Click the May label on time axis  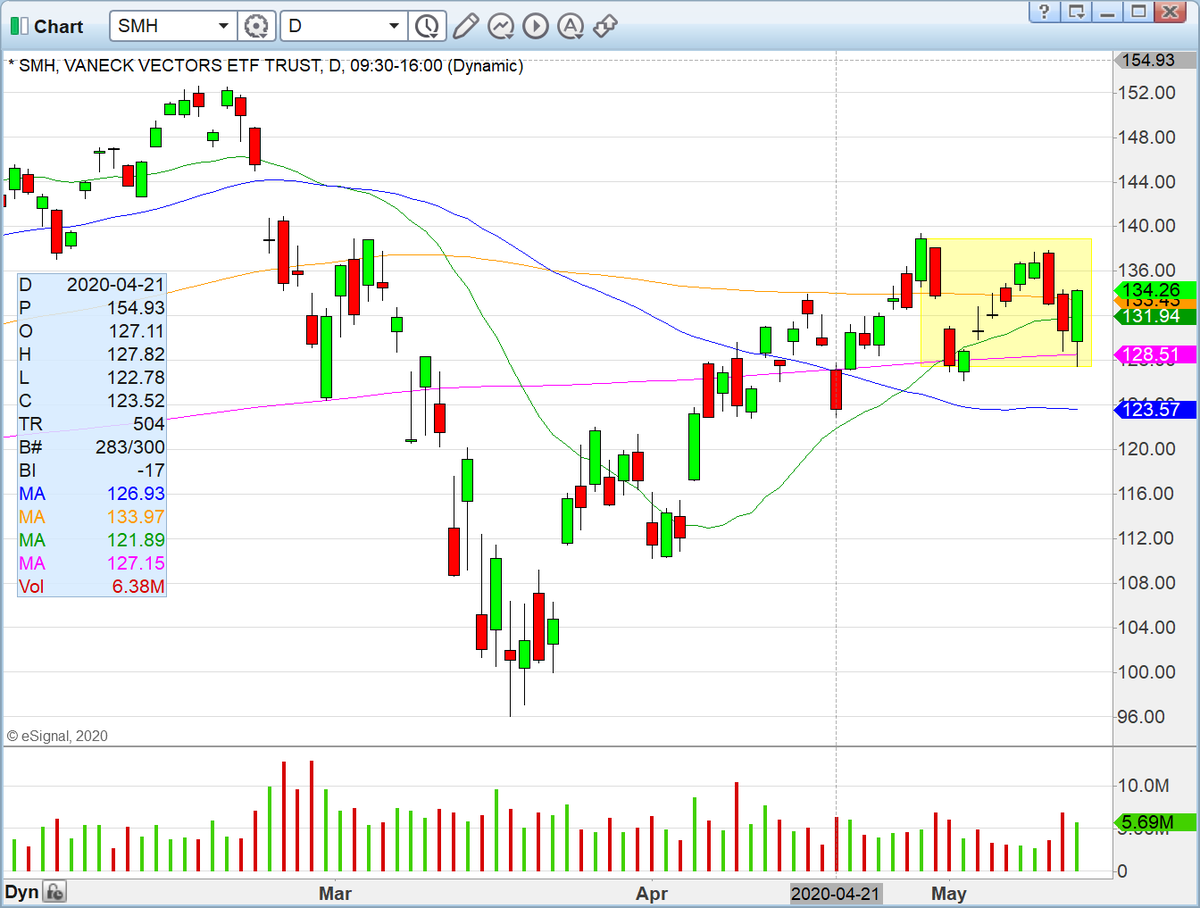[949, 893]
